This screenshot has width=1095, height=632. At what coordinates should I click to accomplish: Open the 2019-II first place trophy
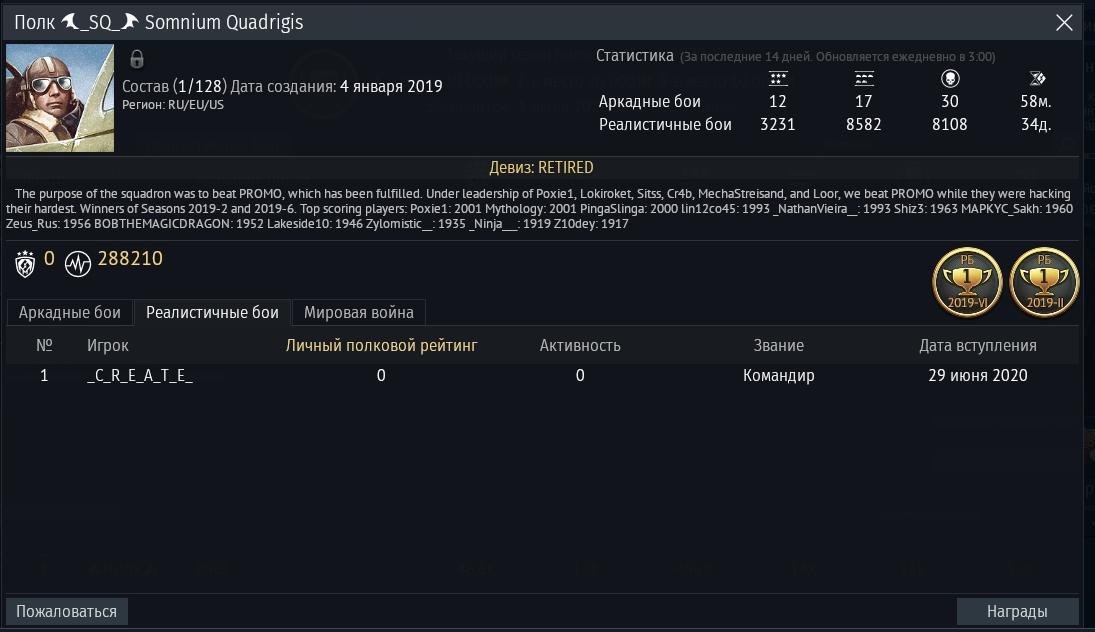[1044, 282]
